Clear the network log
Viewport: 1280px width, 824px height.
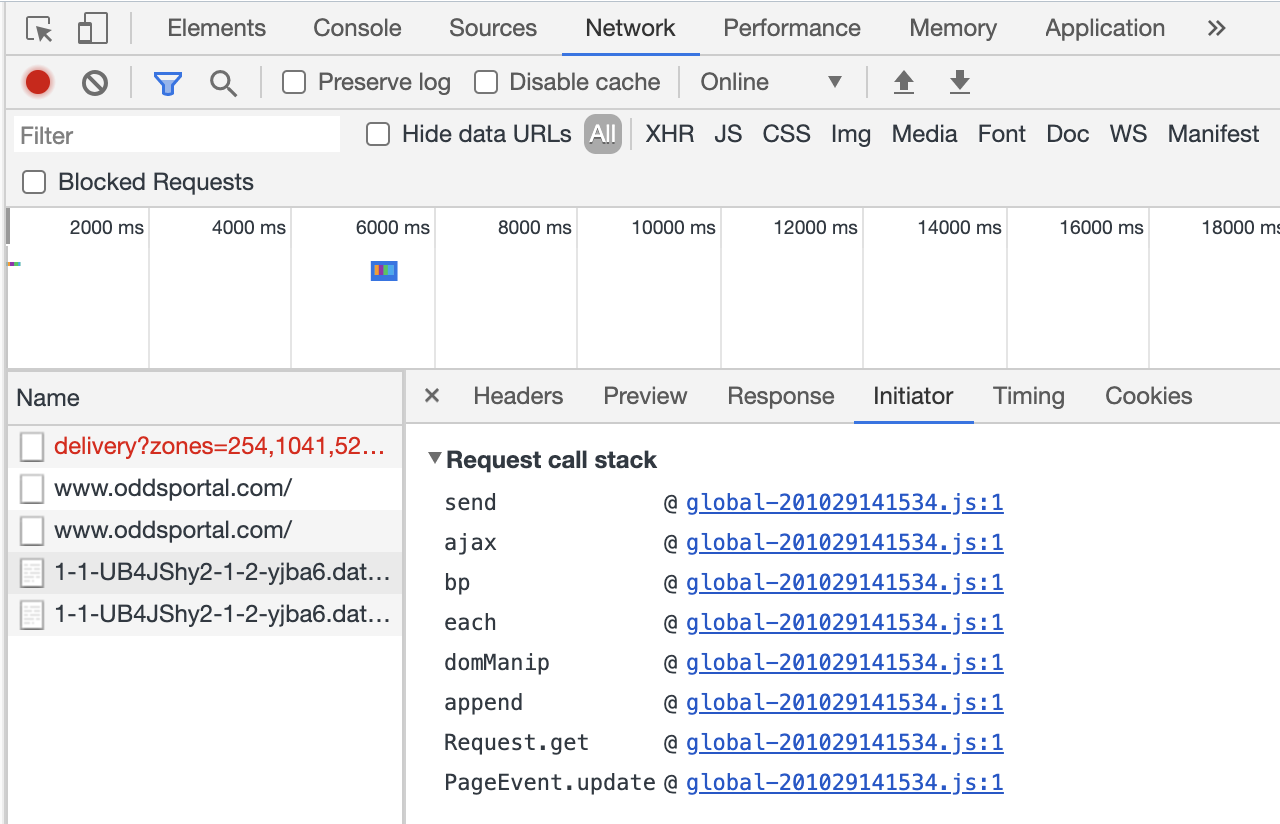coord(95,82)
